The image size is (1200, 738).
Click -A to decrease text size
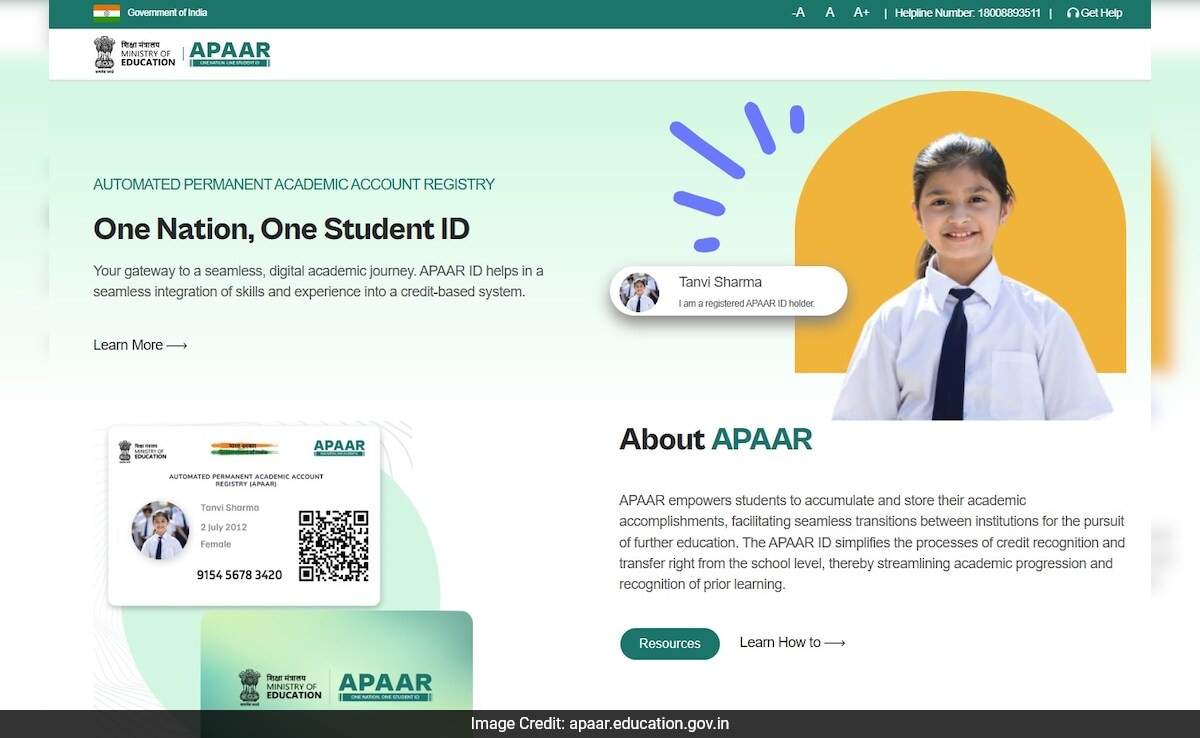click(797, 13)
